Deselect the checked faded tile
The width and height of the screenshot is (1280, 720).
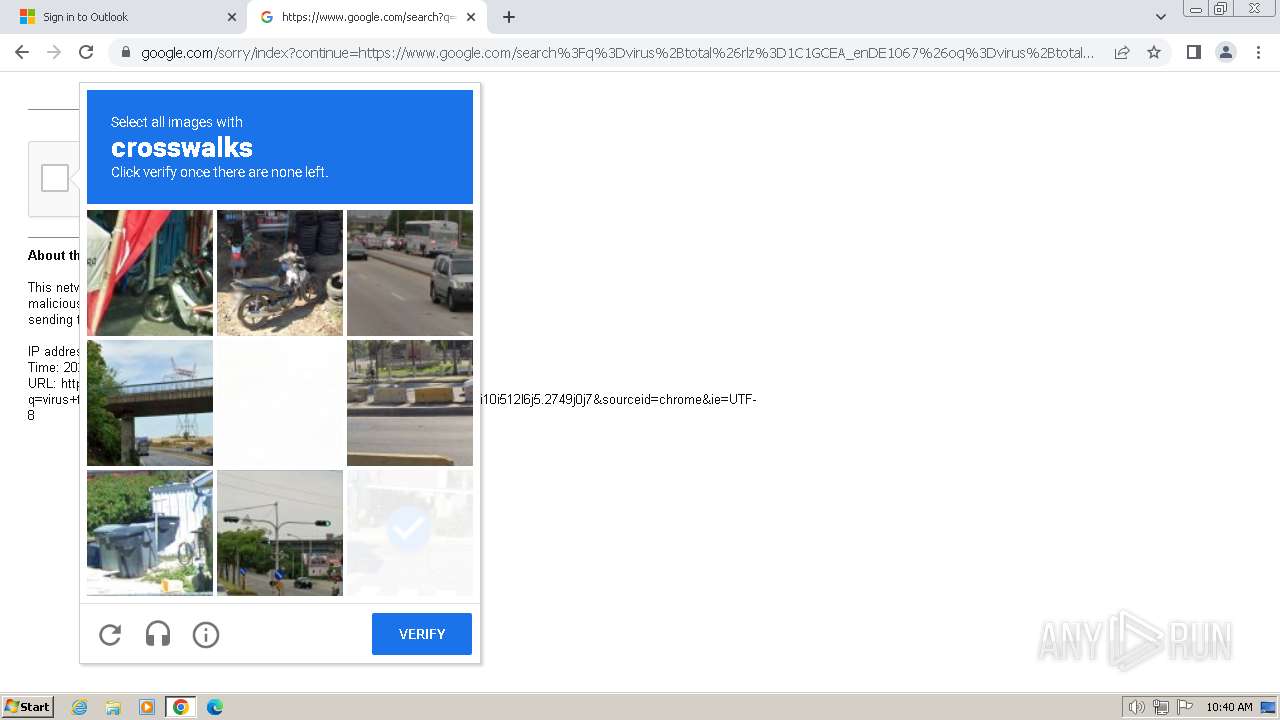[x=410, y=533]
